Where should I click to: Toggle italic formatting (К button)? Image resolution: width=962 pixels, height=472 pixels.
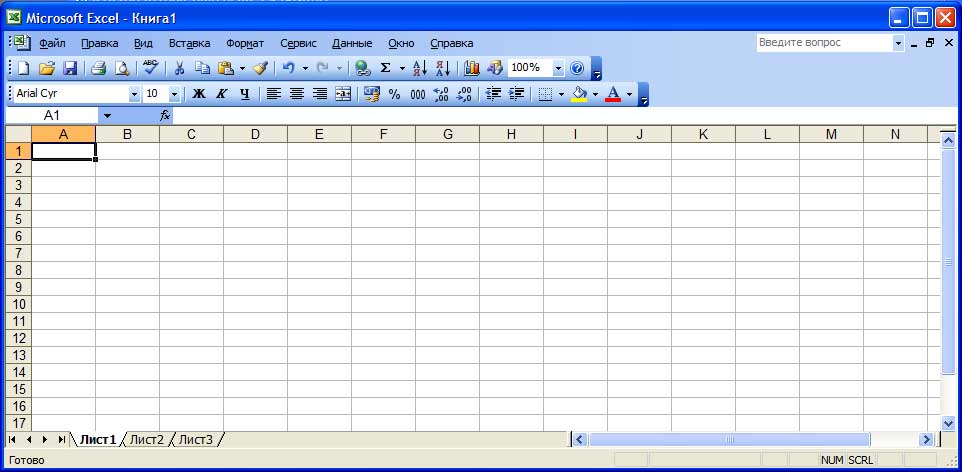pos(221,94)
